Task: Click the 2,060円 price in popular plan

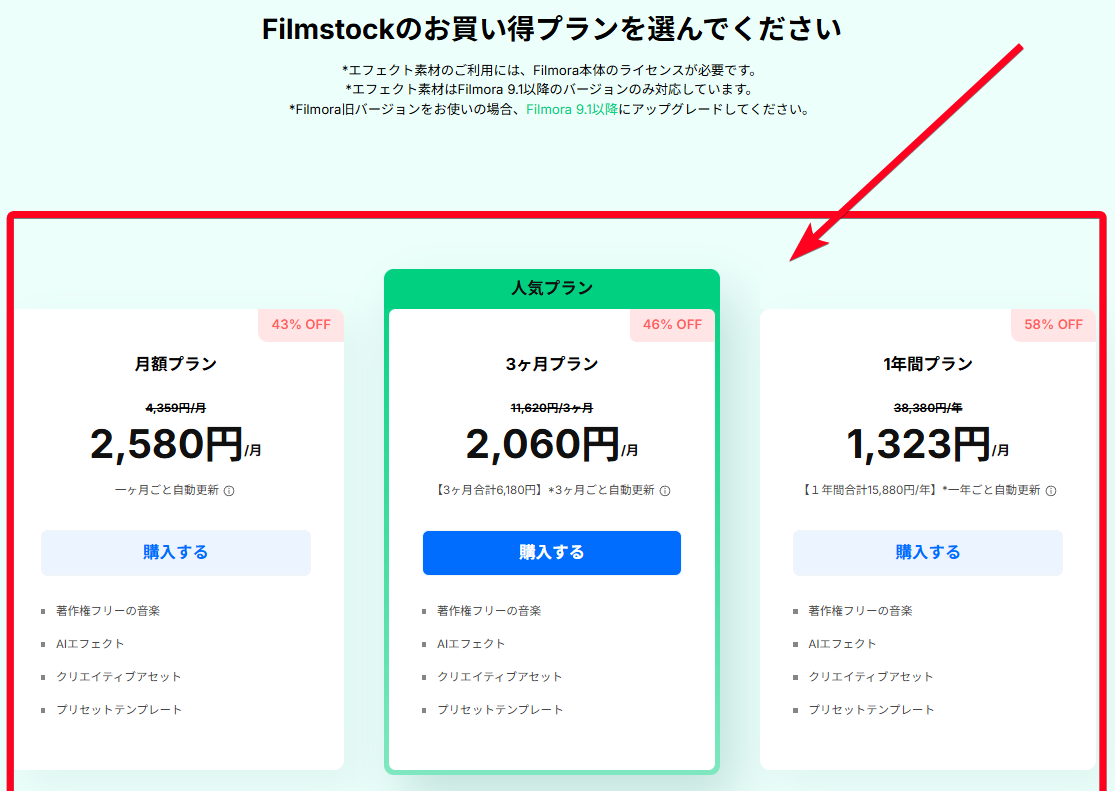Action: pyautogui.click(x=543, y=445)
